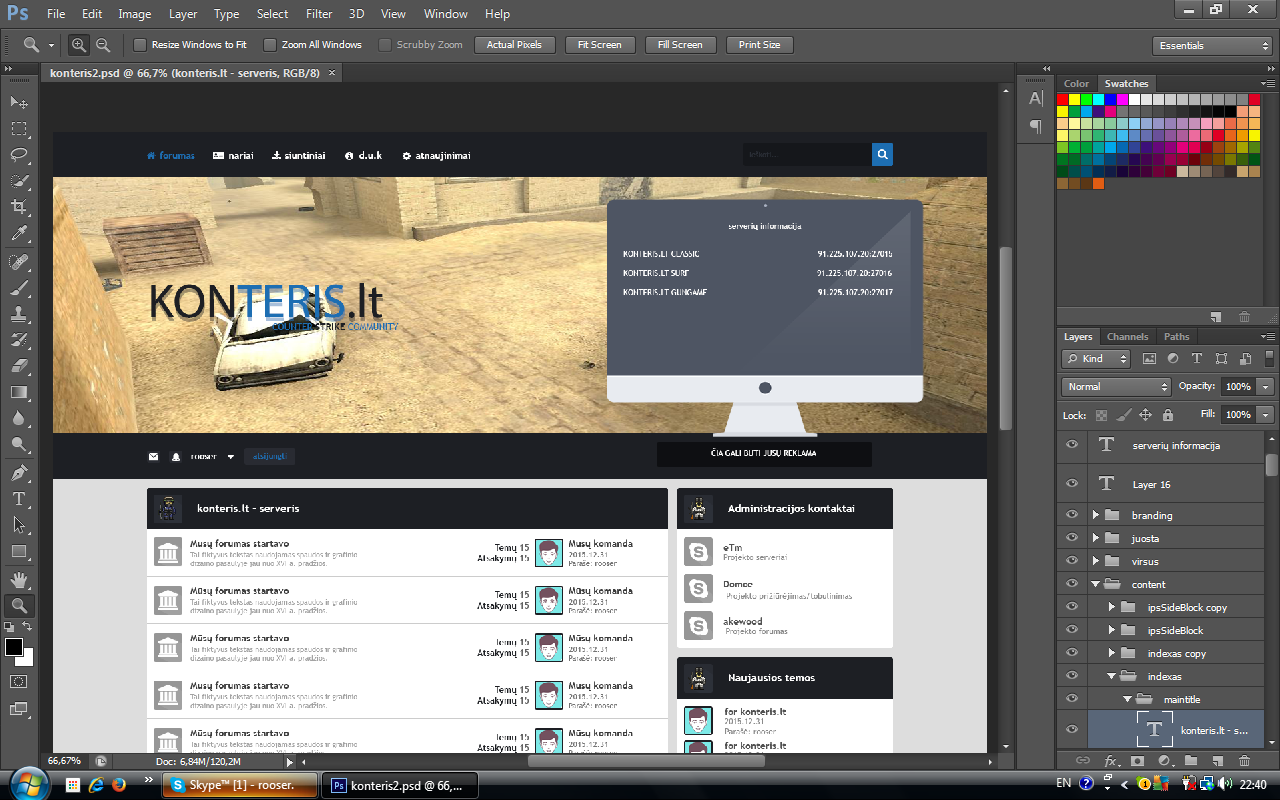Select the Rectangle shape tool

18,551
